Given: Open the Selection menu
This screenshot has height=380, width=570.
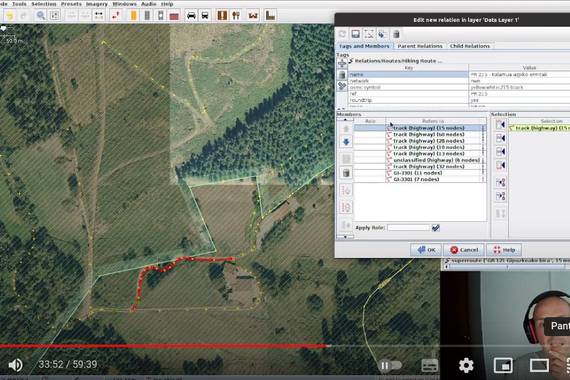Looking at the screenshot, I should coord(44,4).
